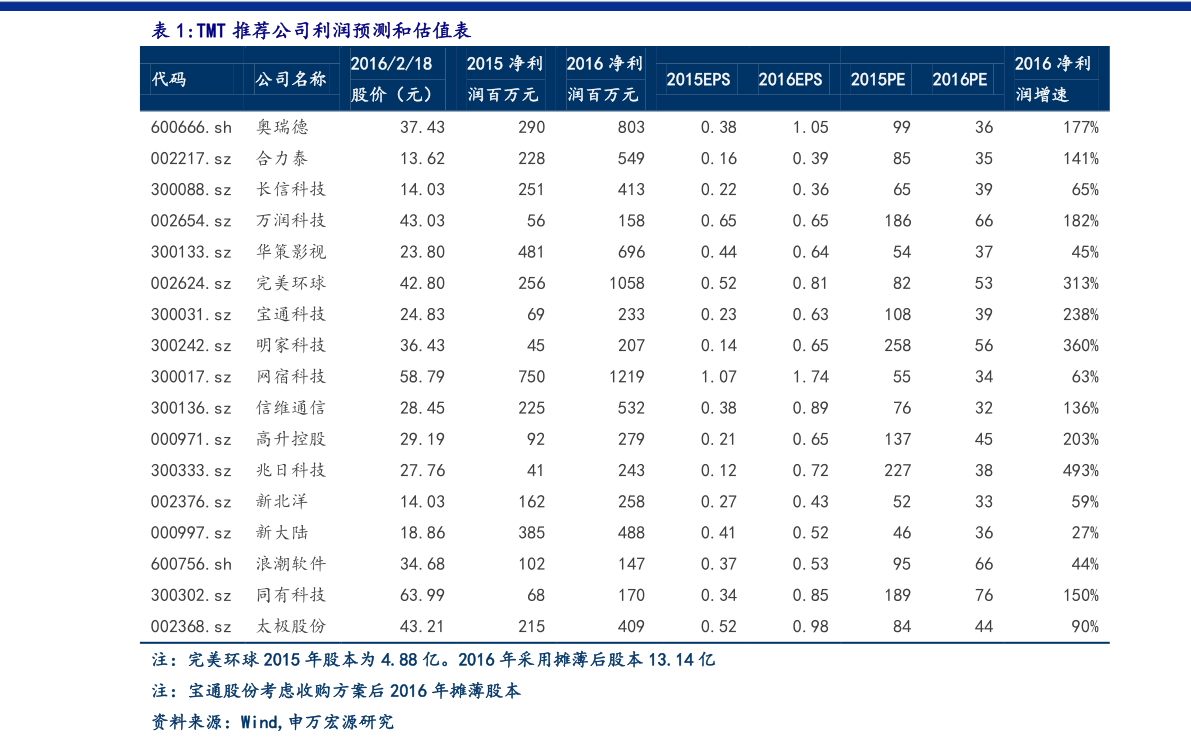Image resolution: width=1191 pixels, height=751 pixels.
Task: Click company name 浪潮软件
Action: 290,564
